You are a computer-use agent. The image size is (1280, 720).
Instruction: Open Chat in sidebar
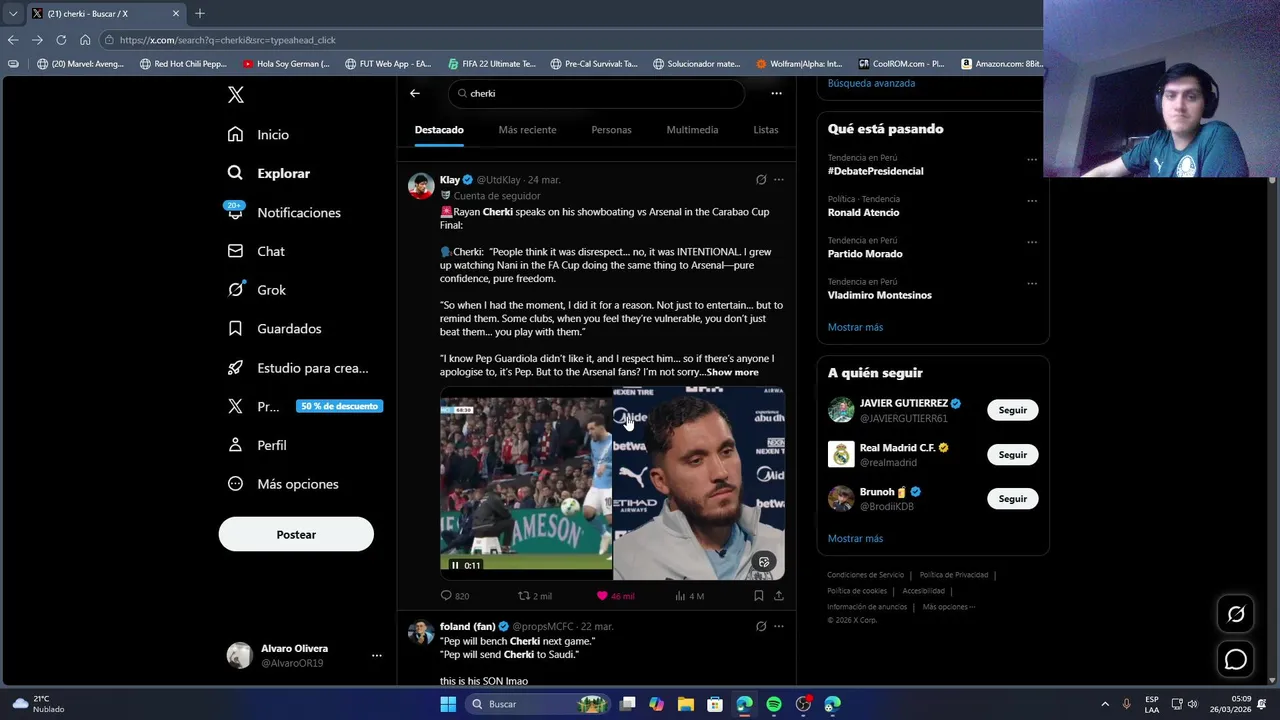(x=256, y=251)
